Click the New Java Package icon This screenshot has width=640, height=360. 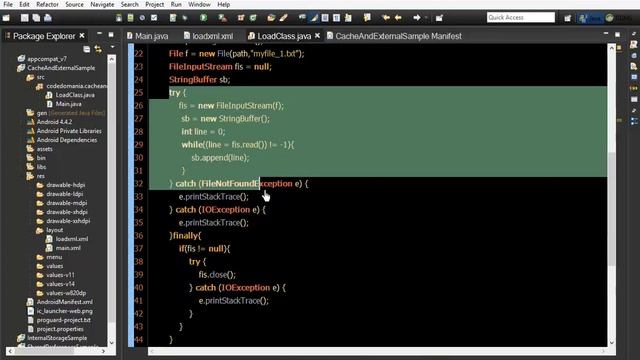[241, 18]
